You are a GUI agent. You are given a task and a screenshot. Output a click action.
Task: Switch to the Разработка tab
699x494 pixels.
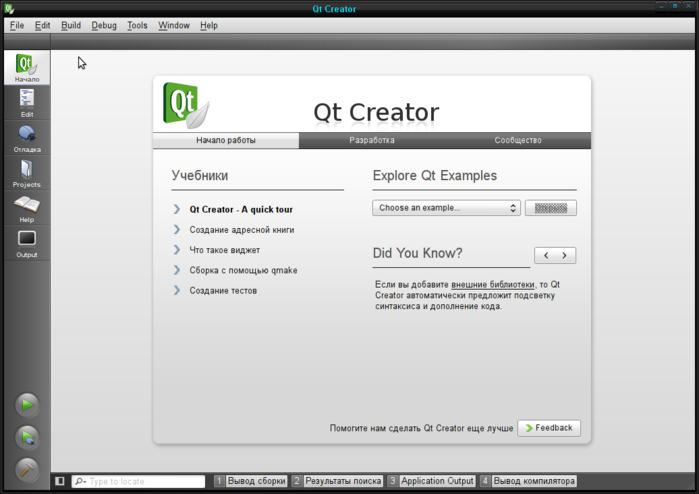point(372,140)
